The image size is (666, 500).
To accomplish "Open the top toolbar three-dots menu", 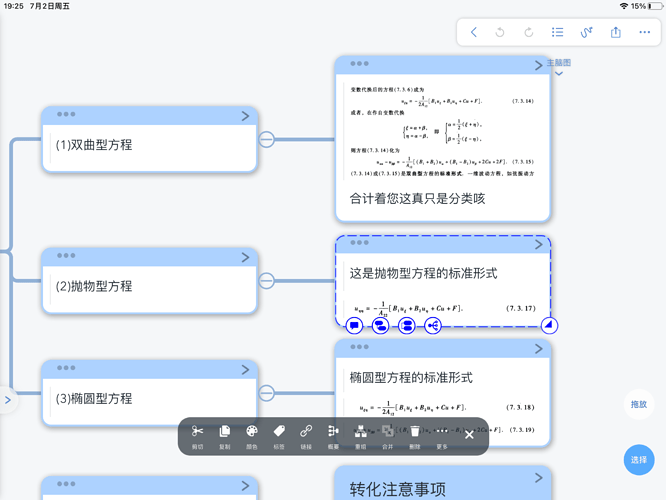I will tap(644, 32).
